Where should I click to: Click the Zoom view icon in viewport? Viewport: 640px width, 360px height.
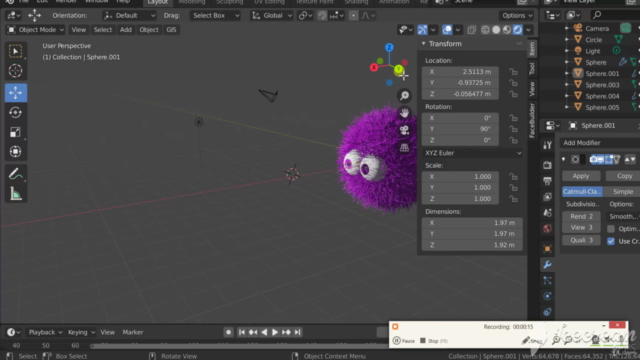(x=404, y=96)
